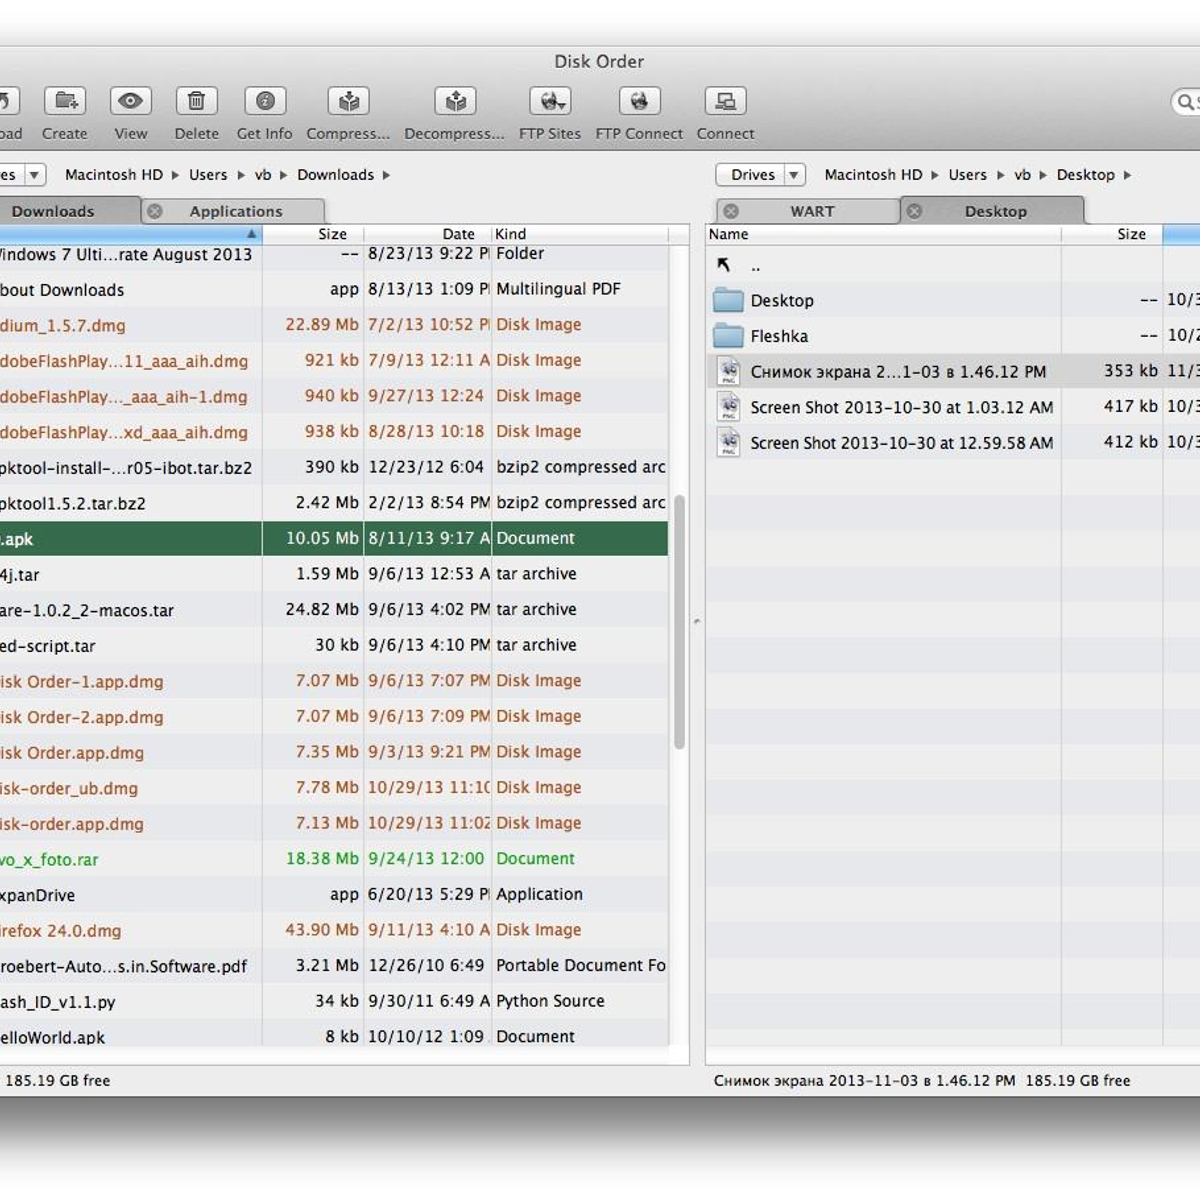The height and width of the screenshot is (1200, 1200).
Task: Select the View icon in the toolbar
Action: click(129, 101)
